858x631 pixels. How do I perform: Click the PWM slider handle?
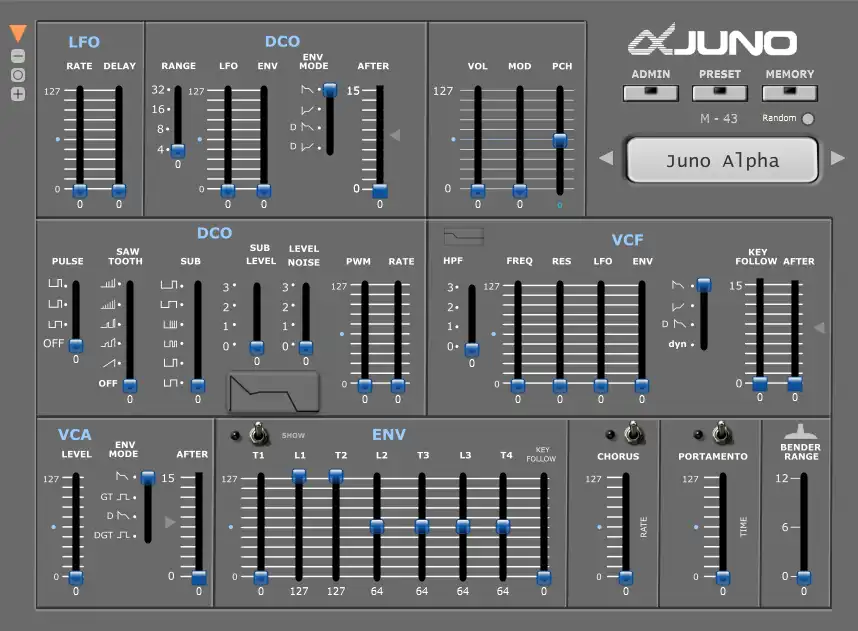pyautogui.click(x=365, y=386)
